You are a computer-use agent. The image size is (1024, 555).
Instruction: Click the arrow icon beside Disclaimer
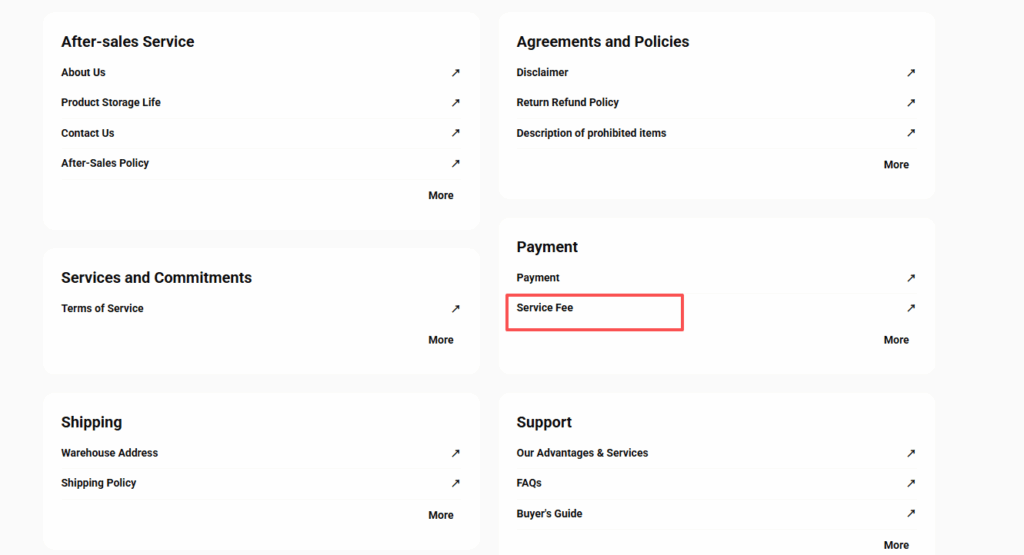tap(910, 73)
